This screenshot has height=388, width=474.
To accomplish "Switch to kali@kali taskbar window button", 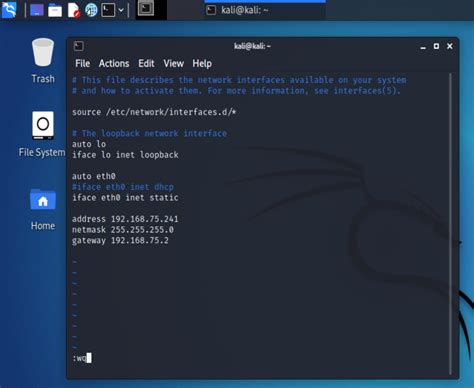I will (x=265, y=10).
